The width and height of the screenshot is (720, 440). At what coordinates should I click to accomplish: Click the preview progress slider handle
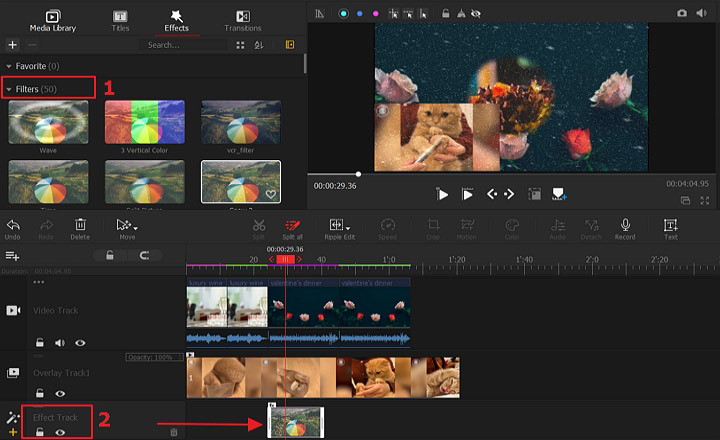click(x=358, y=174)
